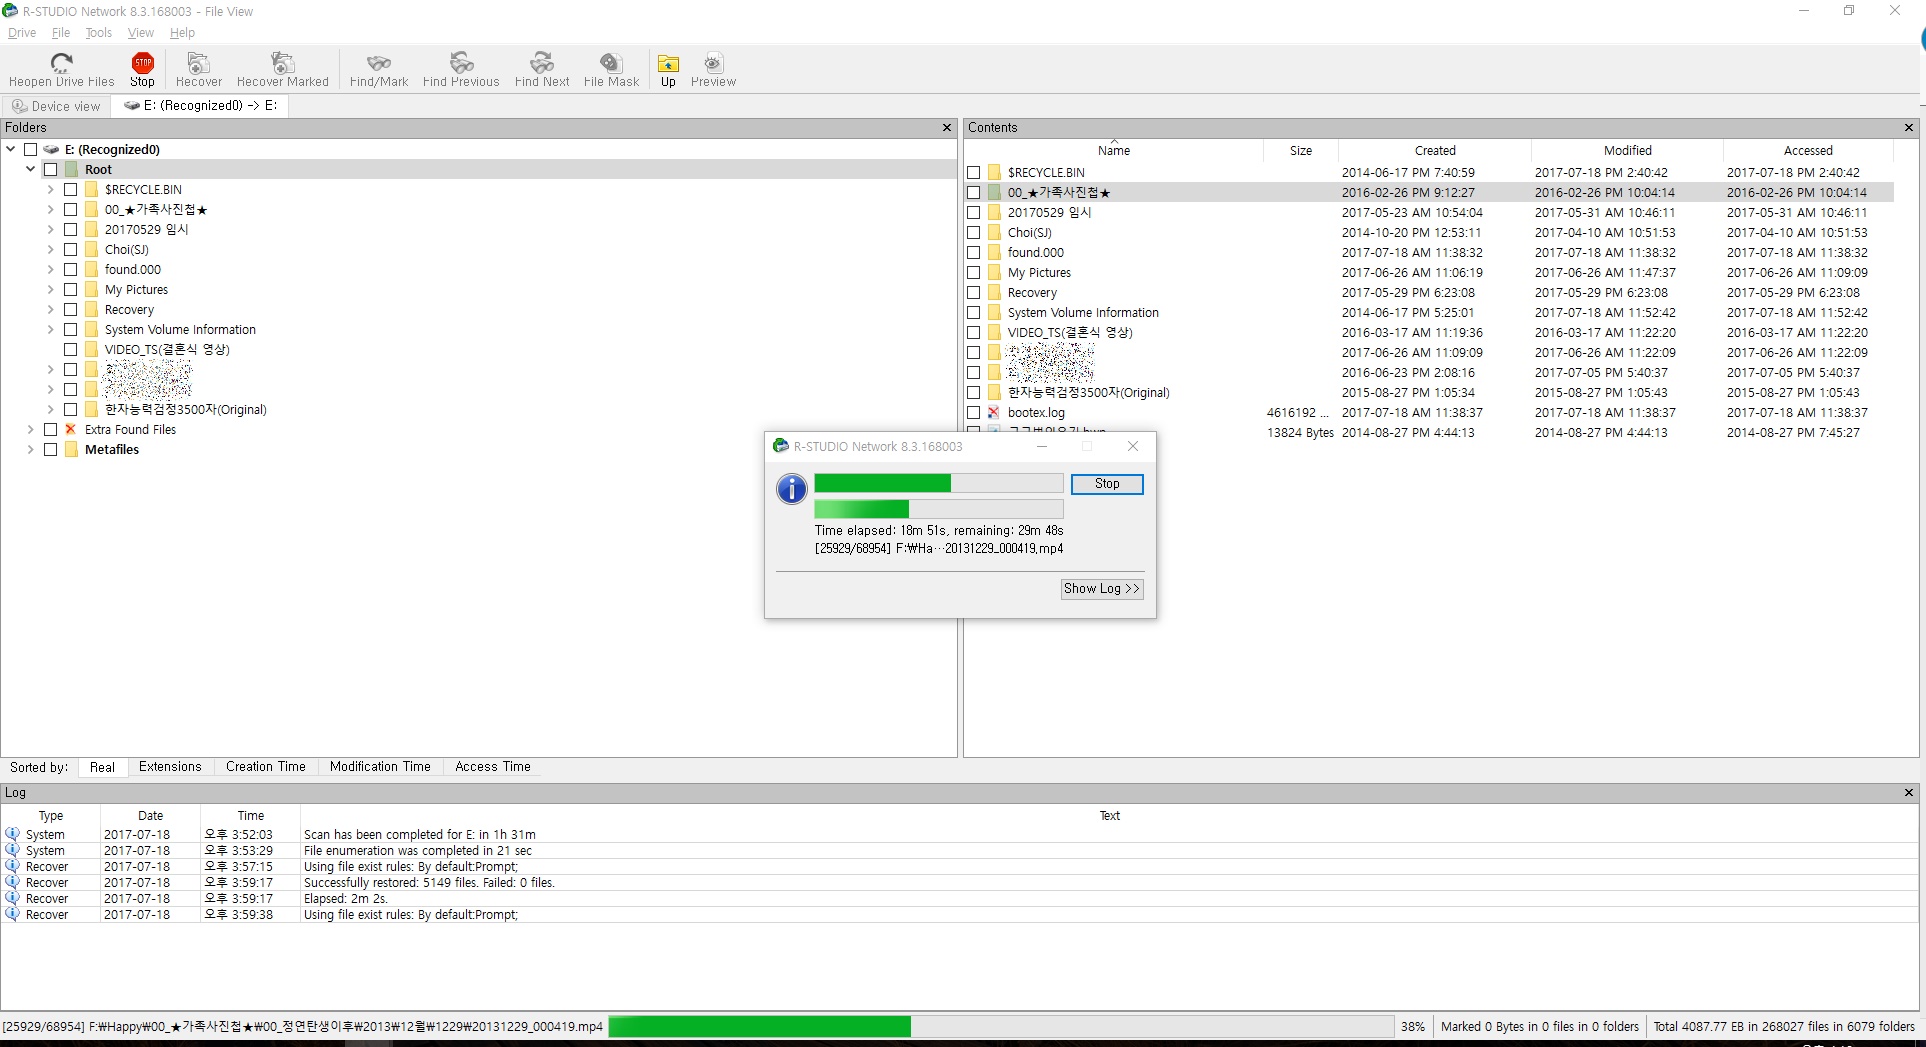The width and height of the screenshot is (1926, 1047).
Task: Open the Drive menu
Action: [22, 33]
